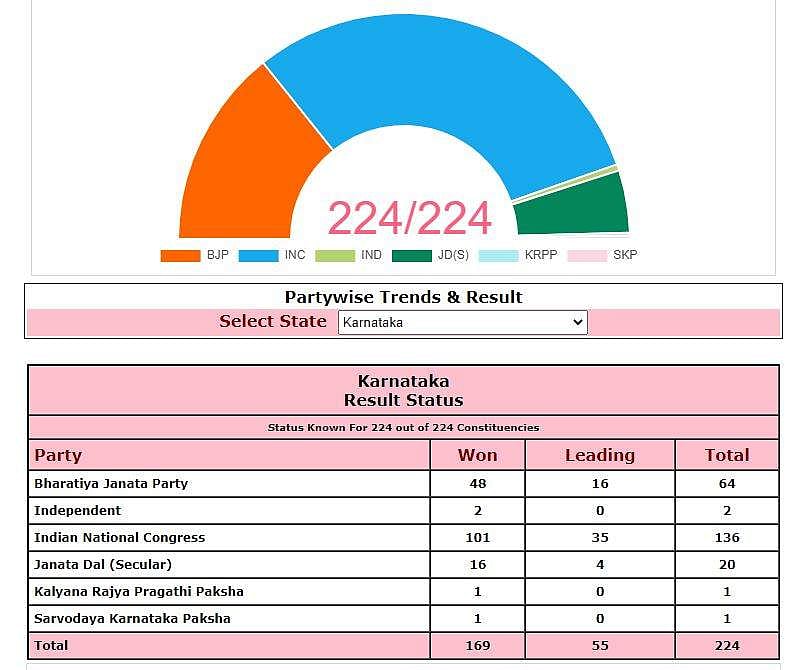The width and height of the screenshot is (802, 670).
Task: Click Sarvodaya Karnataka Paksha party name
Action: pos(132,618)
